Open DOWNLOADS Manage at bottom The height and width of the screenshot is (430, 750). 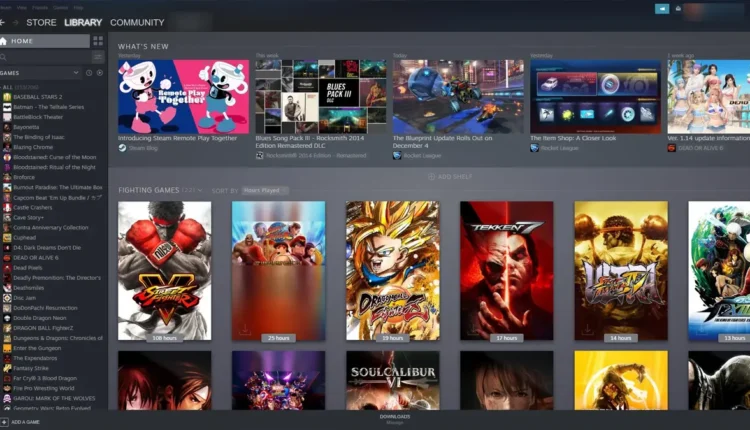click(x=395, y=419)
